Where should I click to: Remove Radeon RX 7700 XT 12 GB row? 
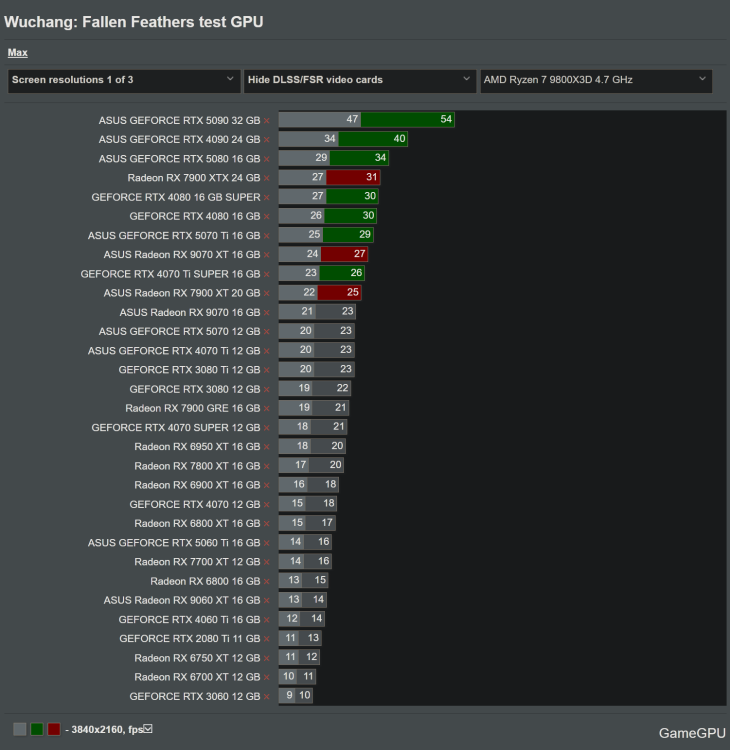266,562
